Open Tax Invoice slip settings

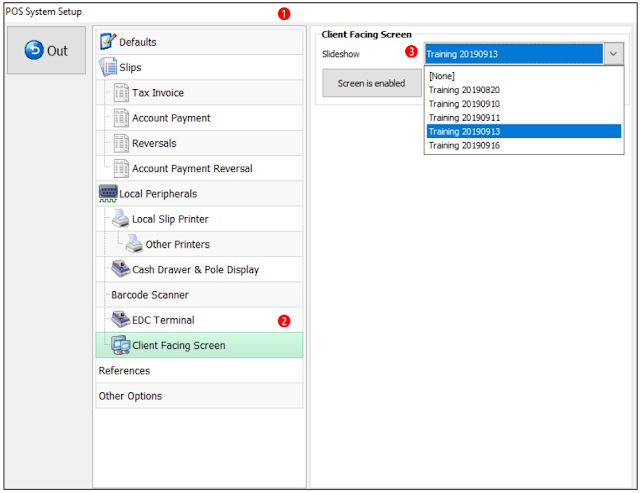(x=200, y=93)
